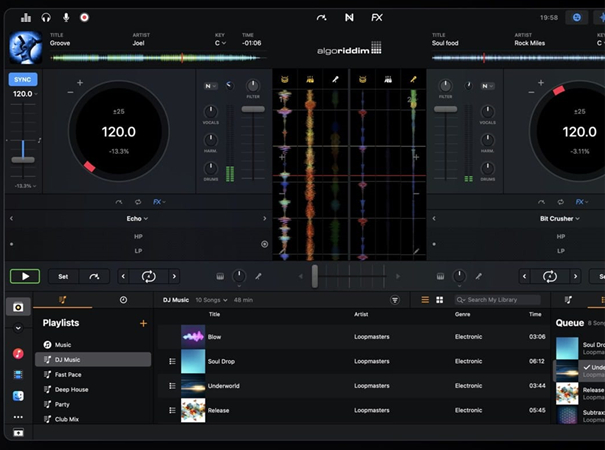Toggle the right deck loop button
This screenshot has height=450, width=605.
(x=550, y=276)
